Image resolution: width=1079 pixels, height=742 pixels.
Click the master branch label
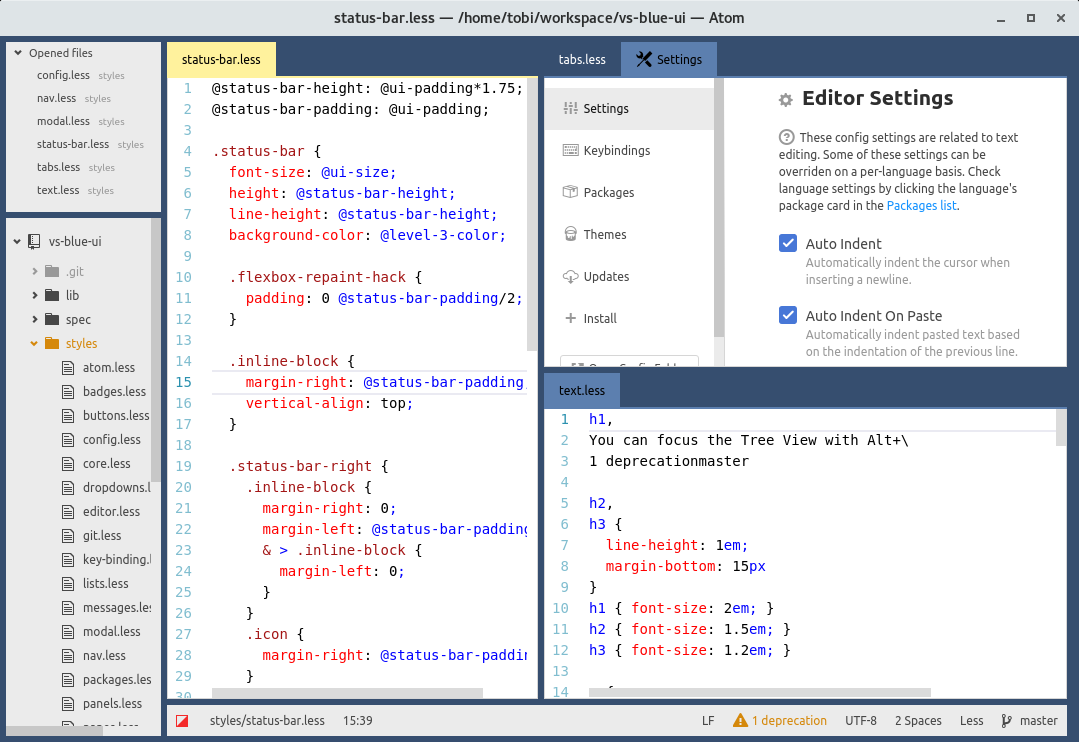(1038, 721)
